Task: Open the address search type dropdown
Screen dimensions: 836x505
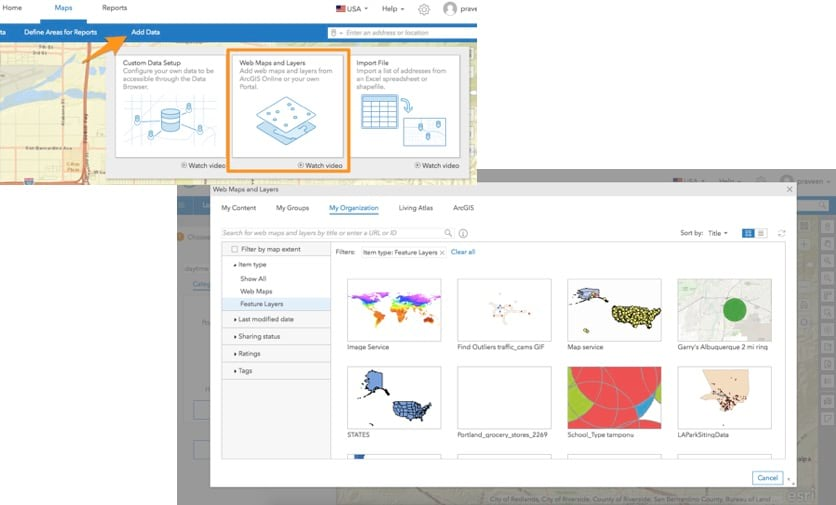Action: [x=336, y=33]
